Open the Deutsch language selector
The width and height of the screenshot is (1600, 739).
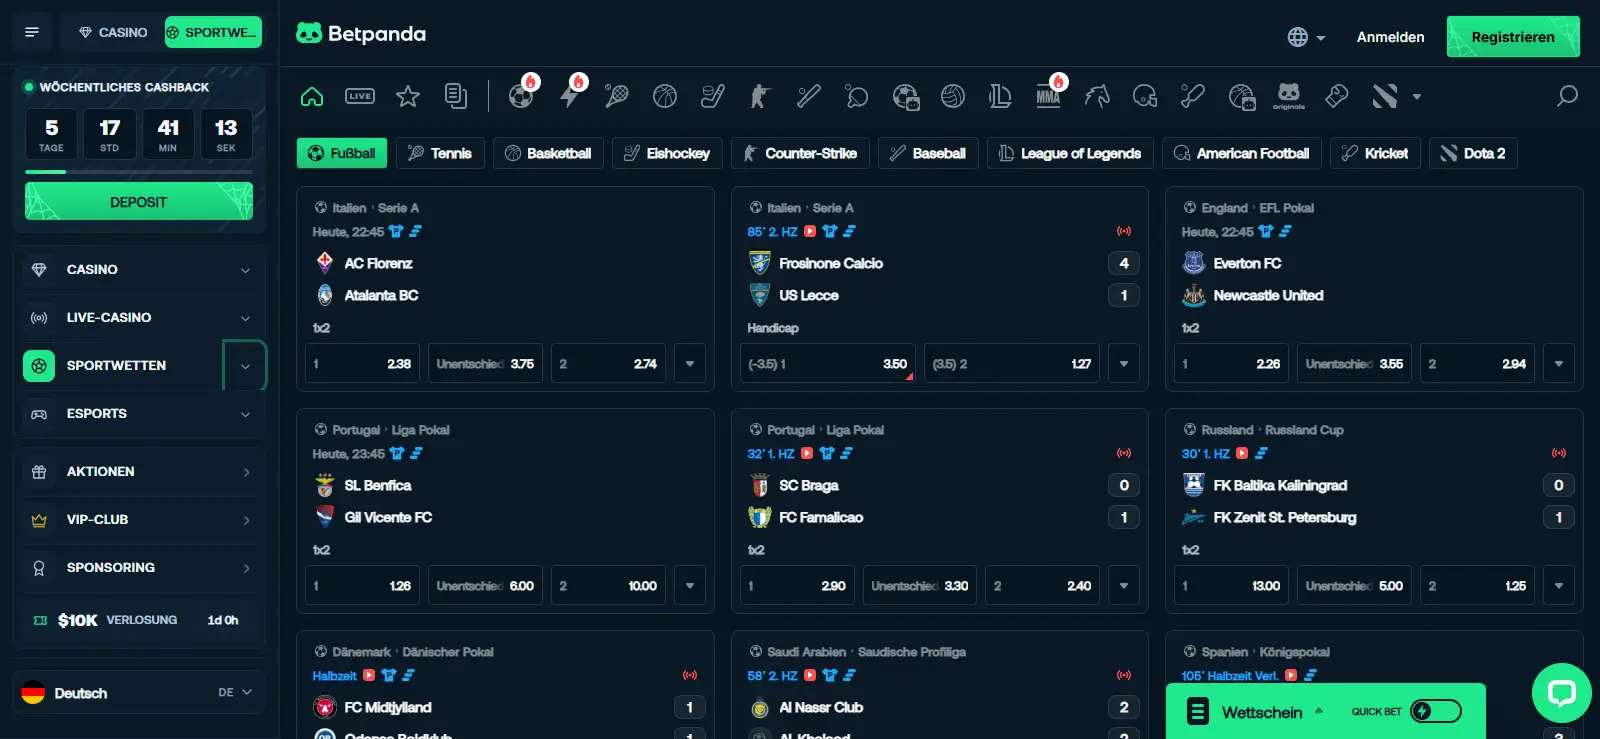coord(139,692)
